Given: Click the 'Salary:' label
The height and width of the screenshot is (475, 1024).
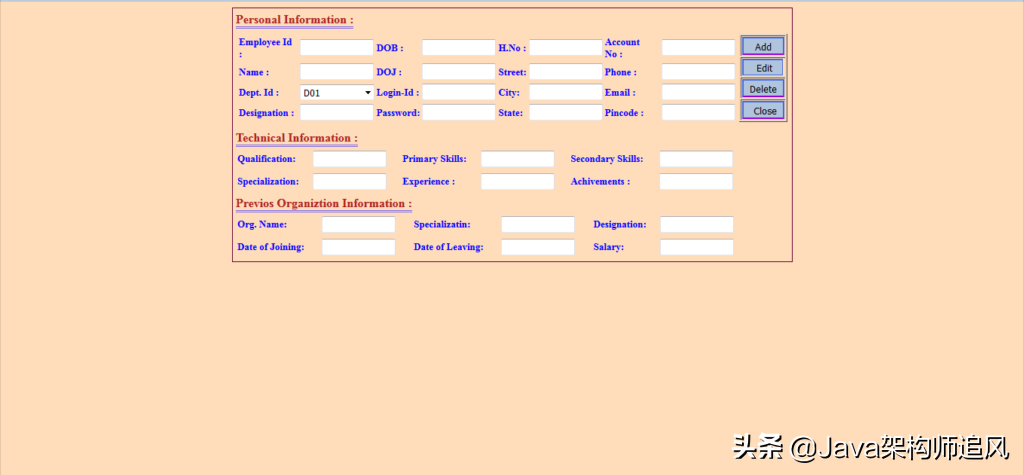Looking at the screenshot, I should (609, 247).
